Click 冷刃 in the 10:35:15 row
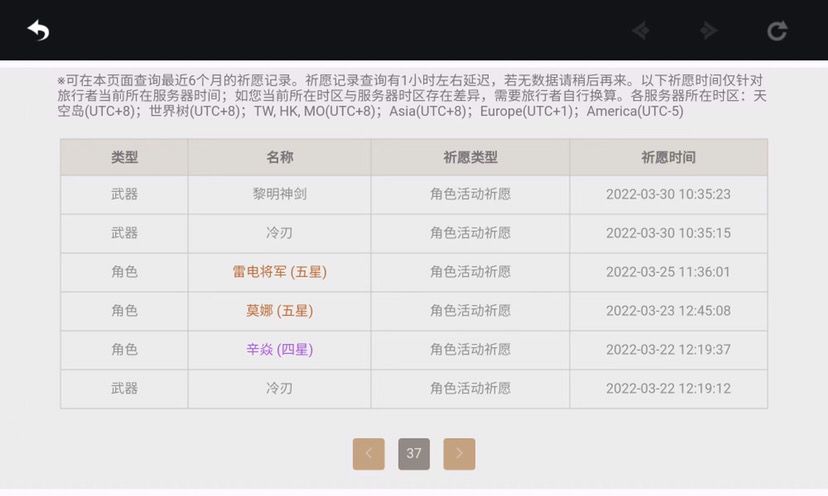828x496 pixels. click(280, 233)
